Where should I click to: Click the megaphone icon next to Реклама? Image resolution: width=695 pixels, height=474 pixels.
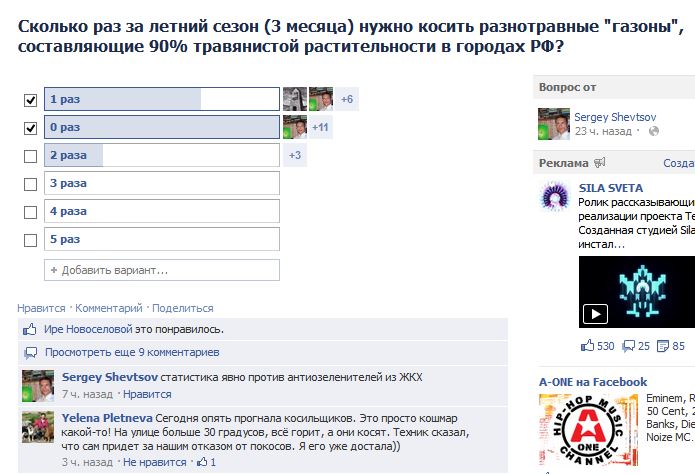pos(600,163)
